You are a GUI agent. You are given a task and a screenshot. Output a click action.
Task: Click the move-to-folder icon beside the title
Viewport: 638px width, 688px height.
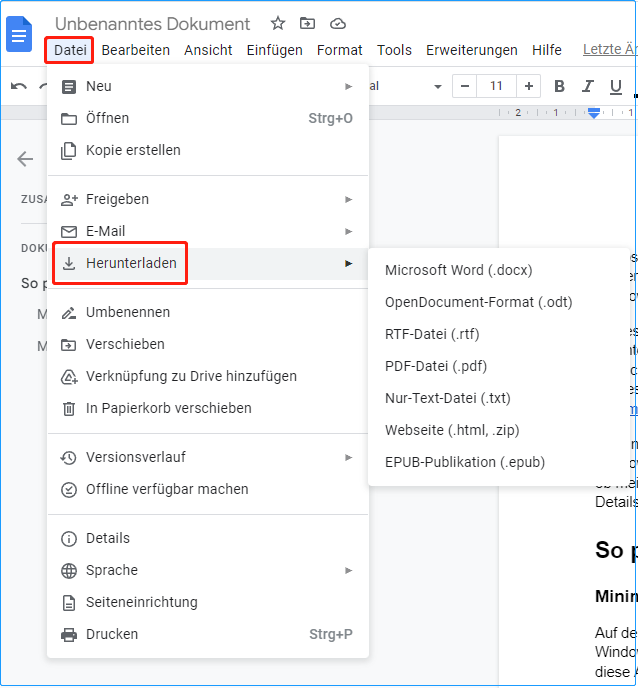[x=307, y=23]
